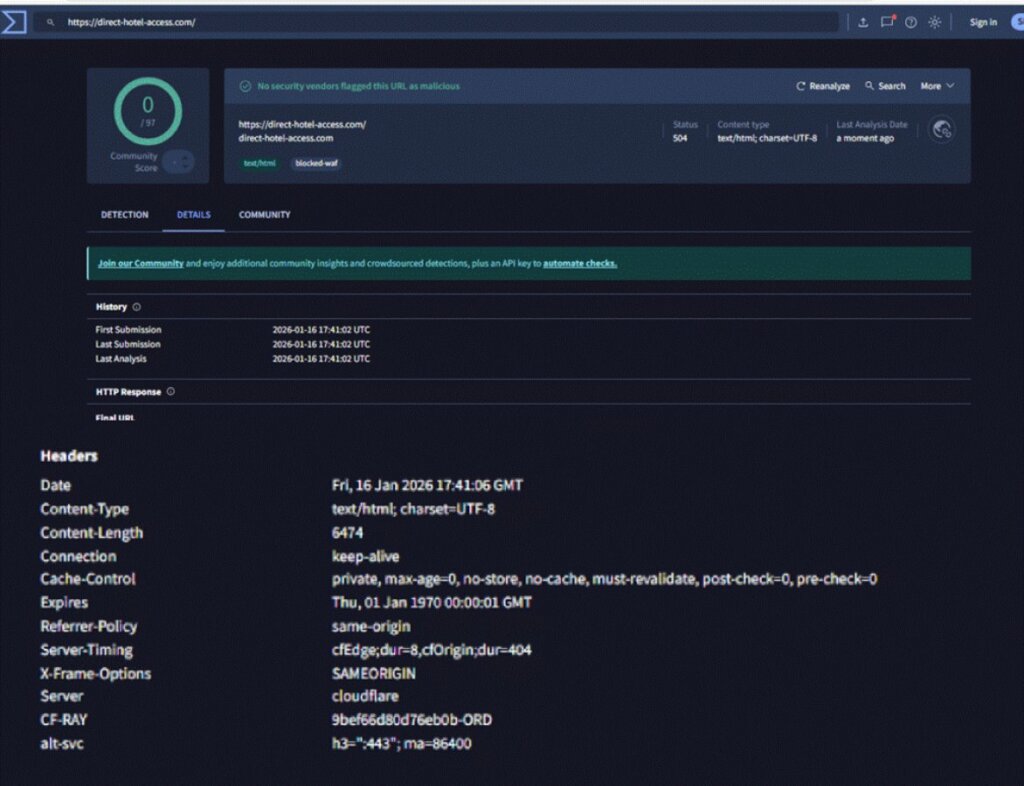Click the Community Score vote control

pyautogui.click(x=178, y=162)
